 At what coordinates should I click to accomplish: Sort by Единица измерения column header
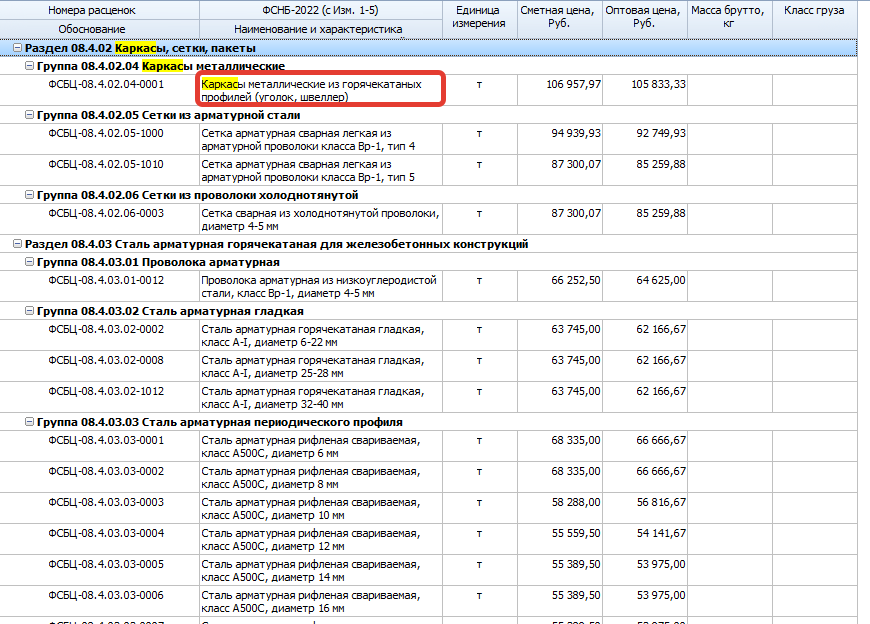coord(479,17)
